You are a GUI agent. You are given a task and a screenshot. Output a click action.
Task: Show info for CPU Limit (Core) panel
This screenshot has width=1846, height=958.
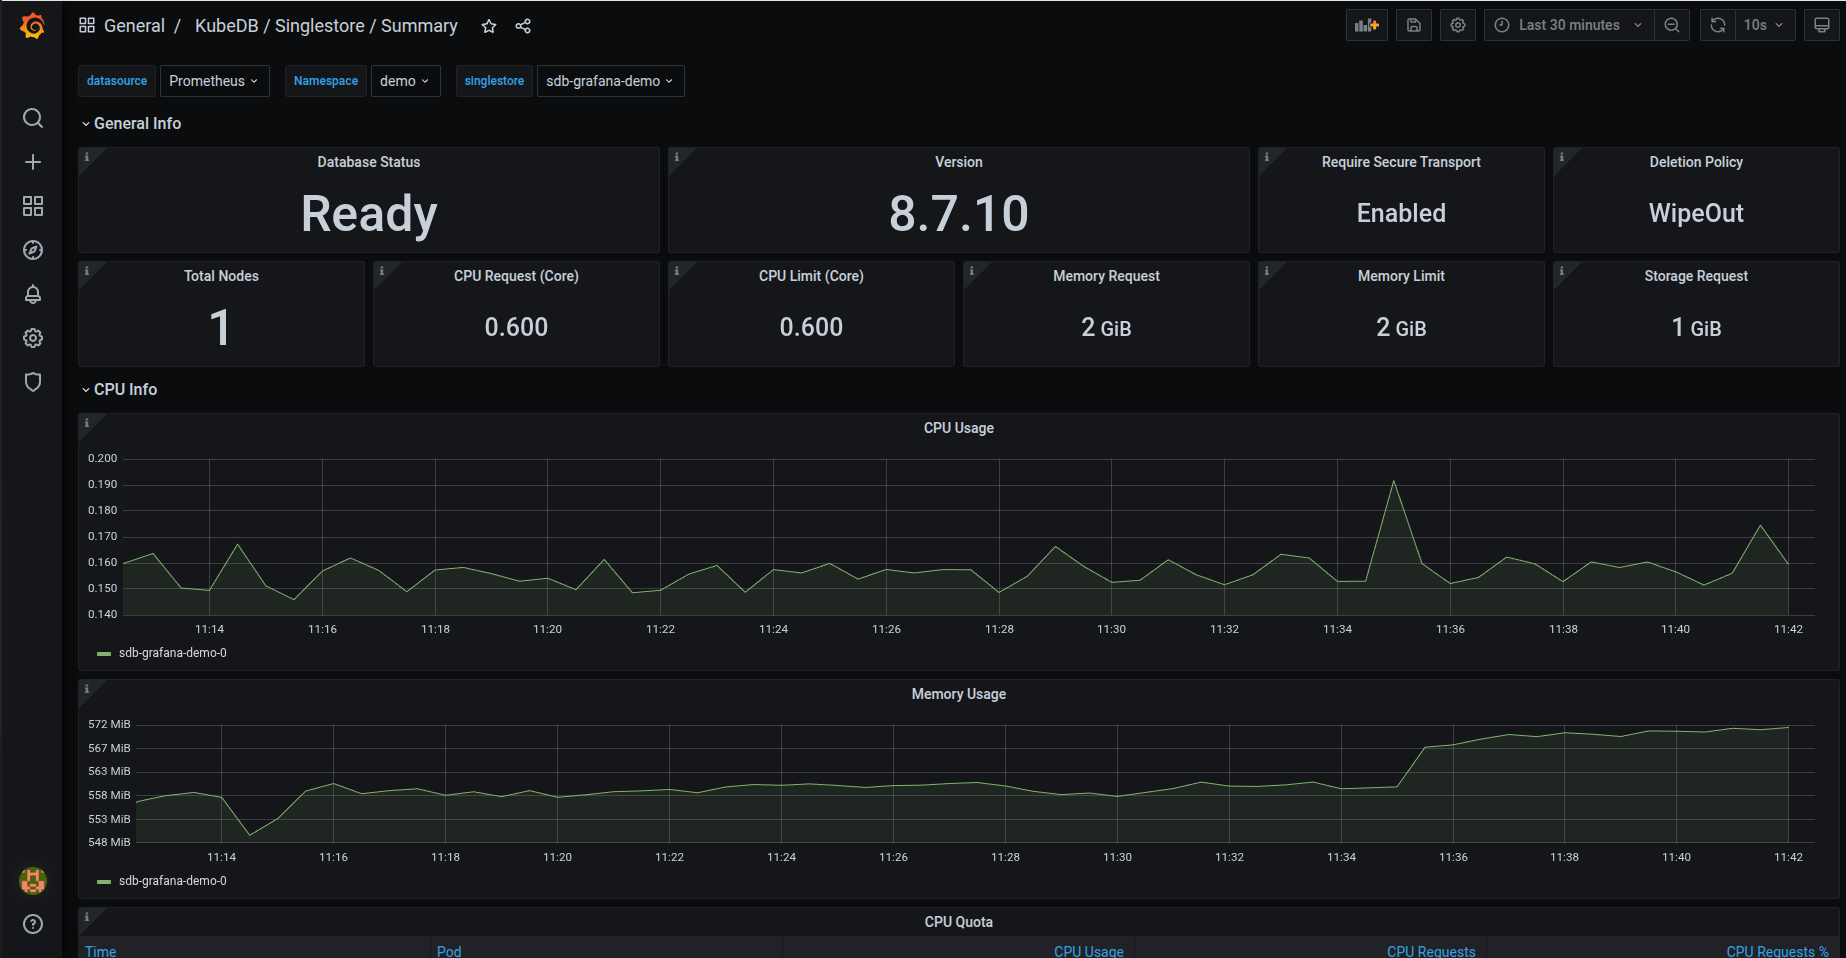(677, 271)
